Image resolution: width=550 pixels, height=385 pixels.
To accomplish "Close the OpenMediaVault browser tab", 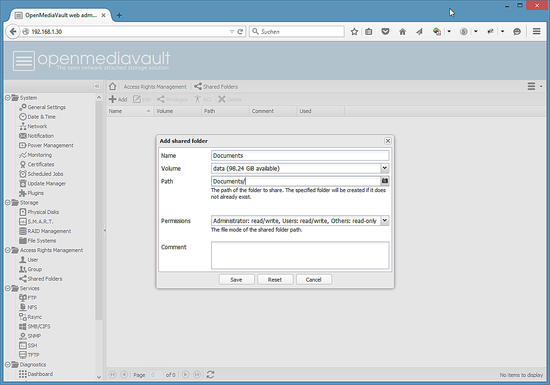I will coord(103,15).
